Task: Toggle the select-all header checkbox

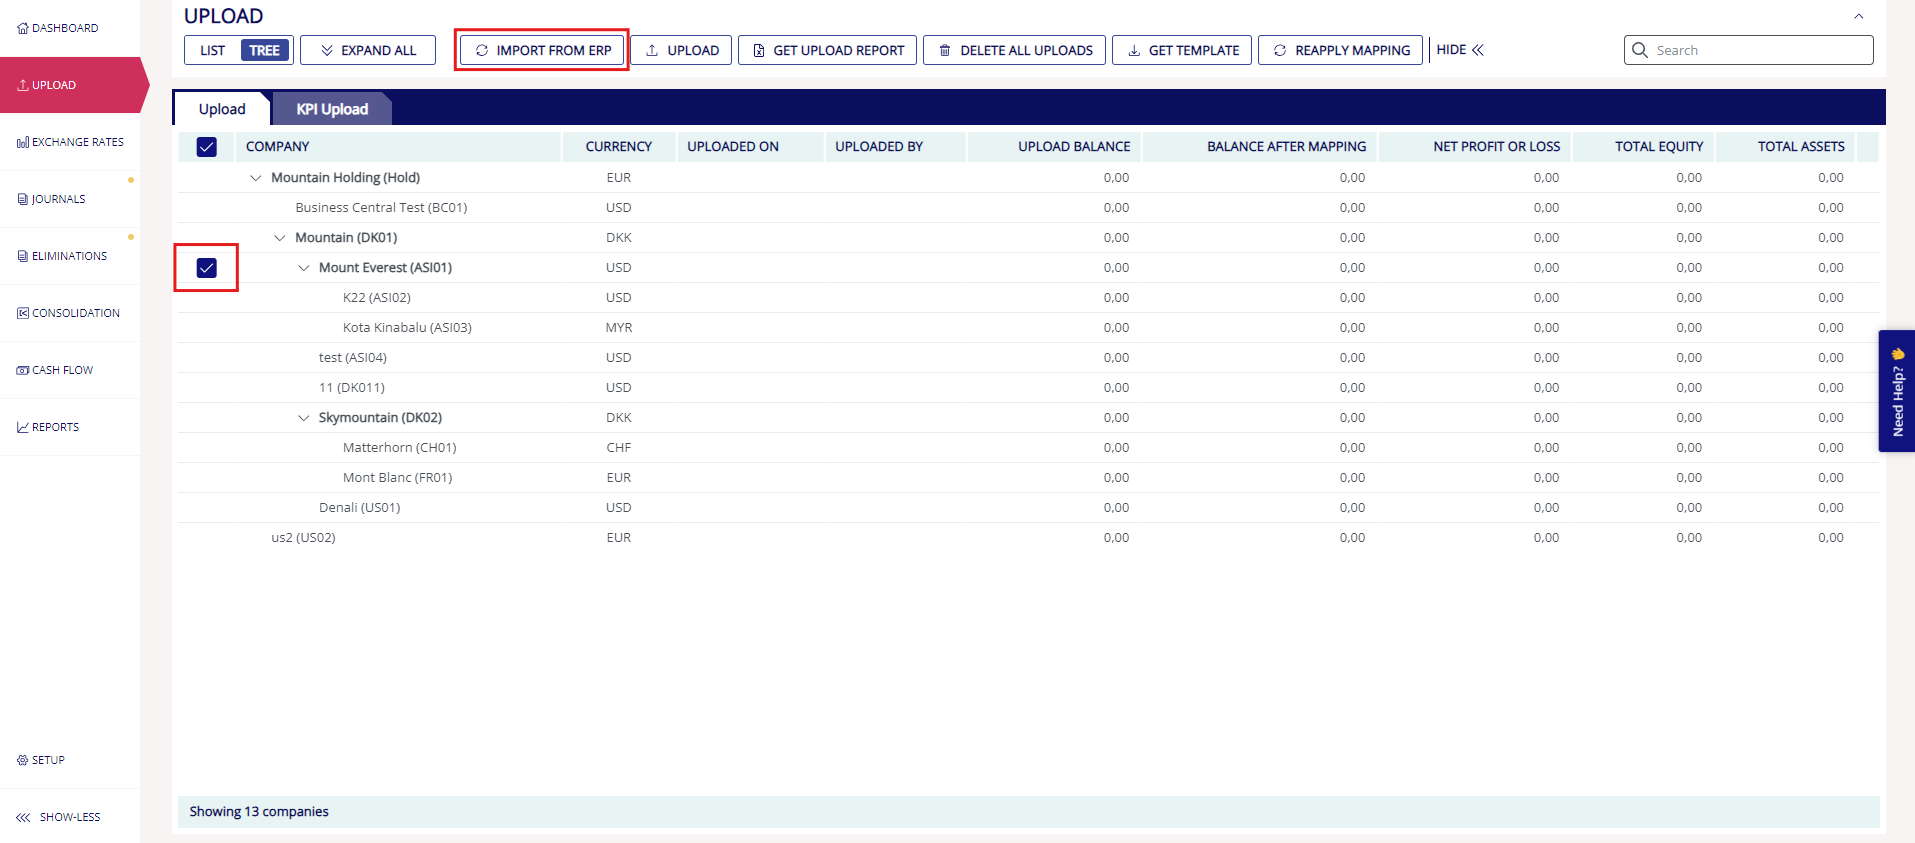Action: tap(207, 147)
